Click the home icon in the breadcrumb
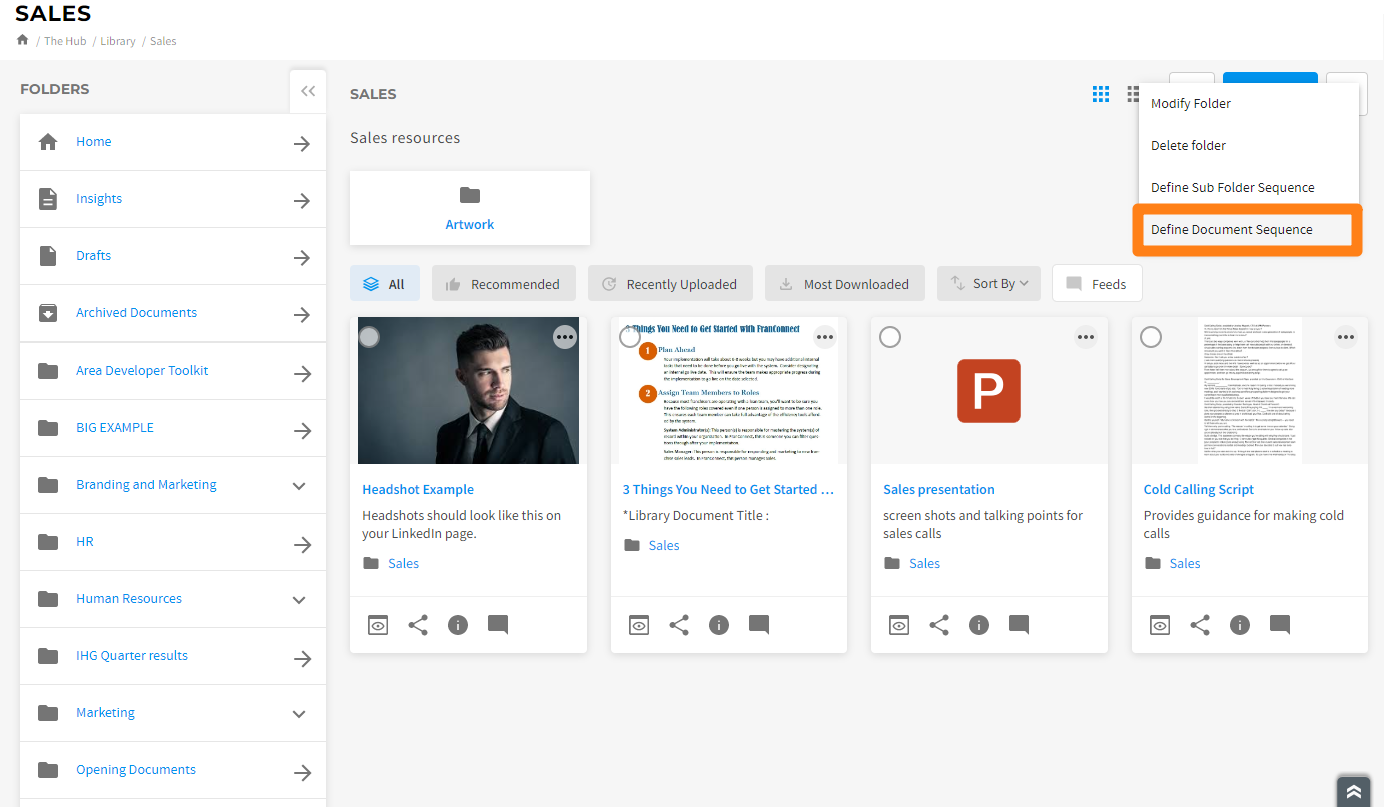1384x807 pixels. point(23,40)
